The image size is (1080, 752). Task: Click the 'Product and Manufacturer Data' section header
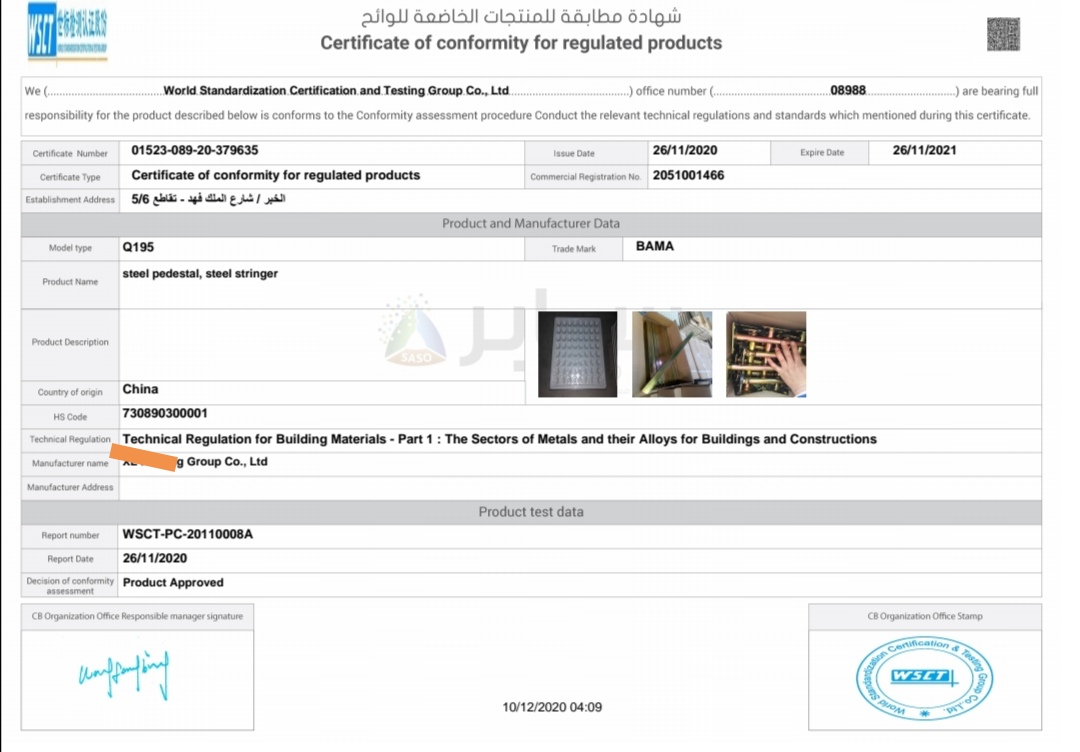click(530, 223)
